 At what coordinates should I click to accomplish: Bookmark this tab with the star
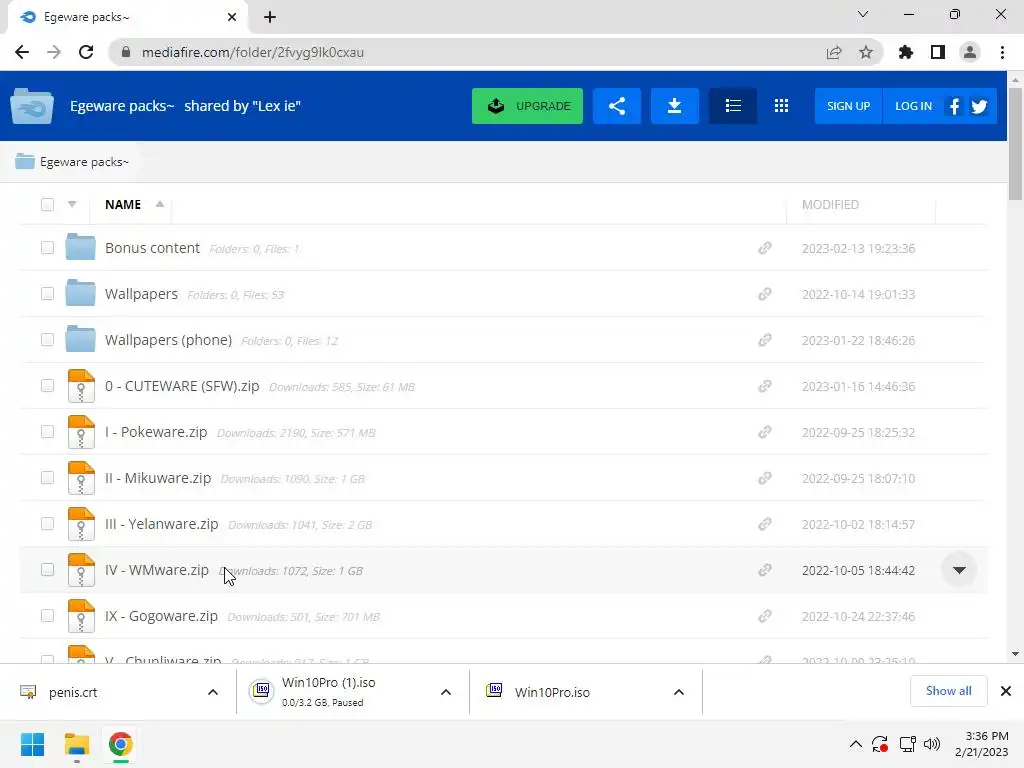pyautogui.click(x=866, y=52)
